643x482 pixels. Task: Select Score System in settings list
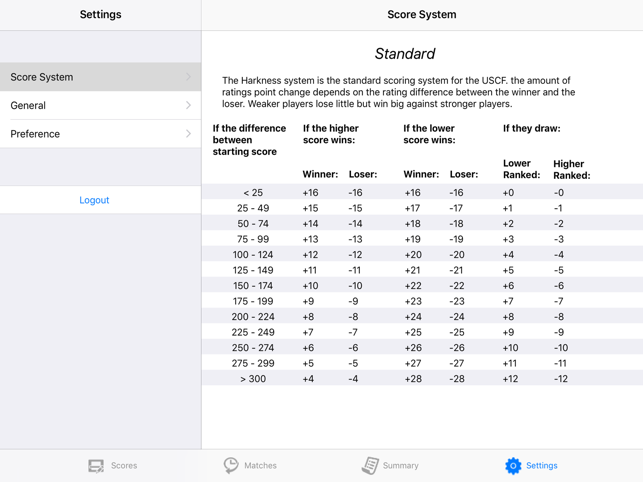(x=100, y=77)
